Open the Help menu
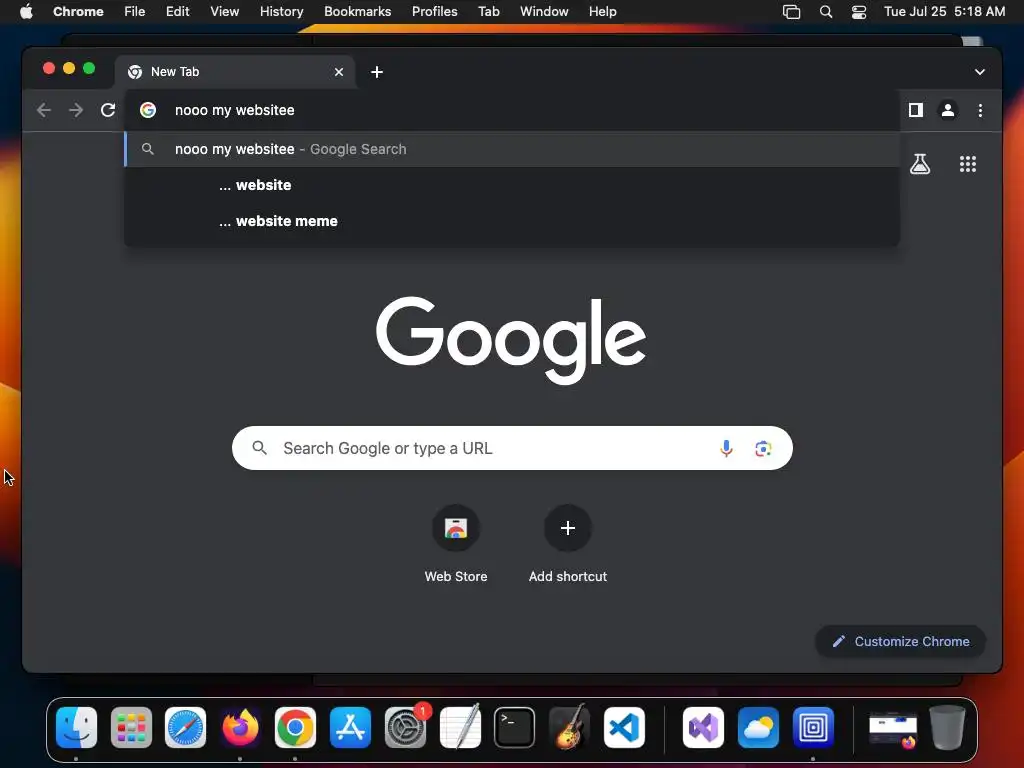 point(602,12)
